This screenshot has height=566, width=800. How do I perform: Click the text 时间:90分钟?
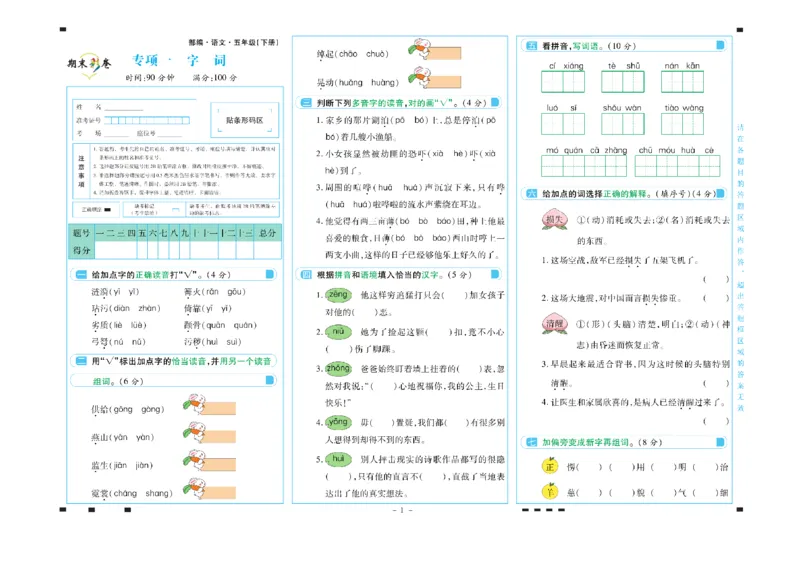150,78
